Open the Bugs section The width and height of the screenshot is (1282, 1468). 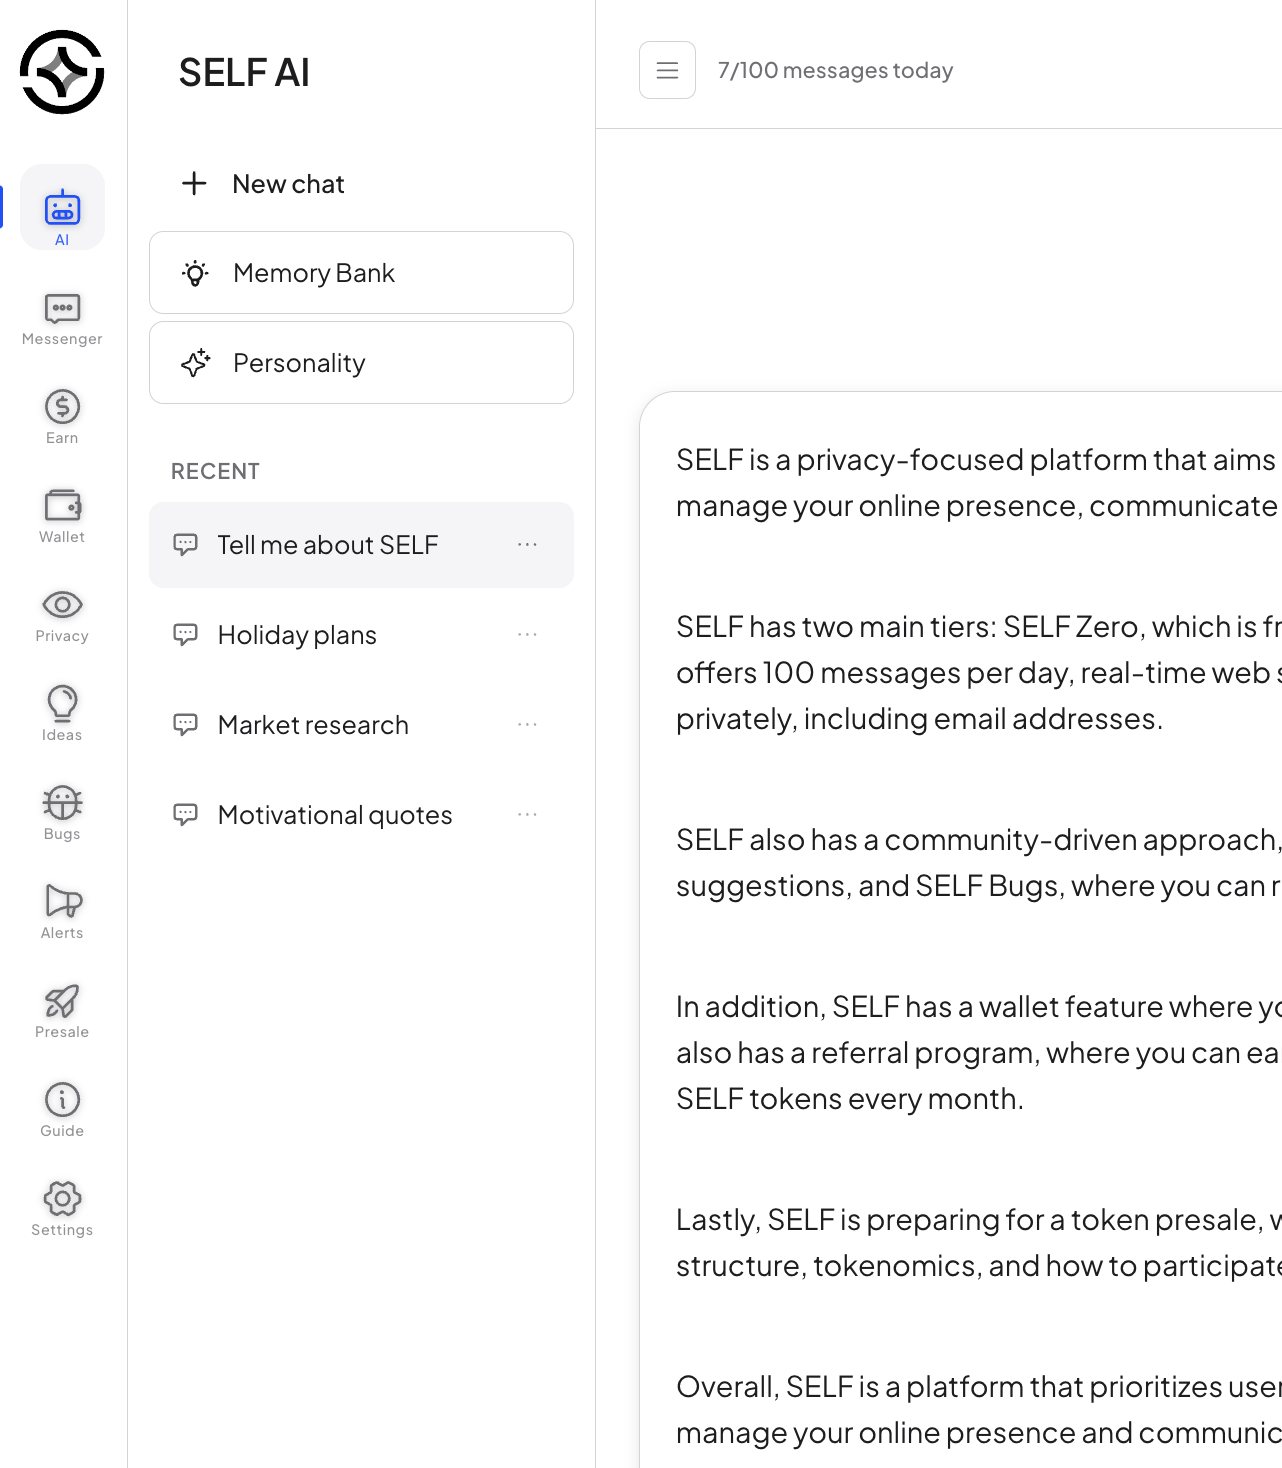pos(62,813)
